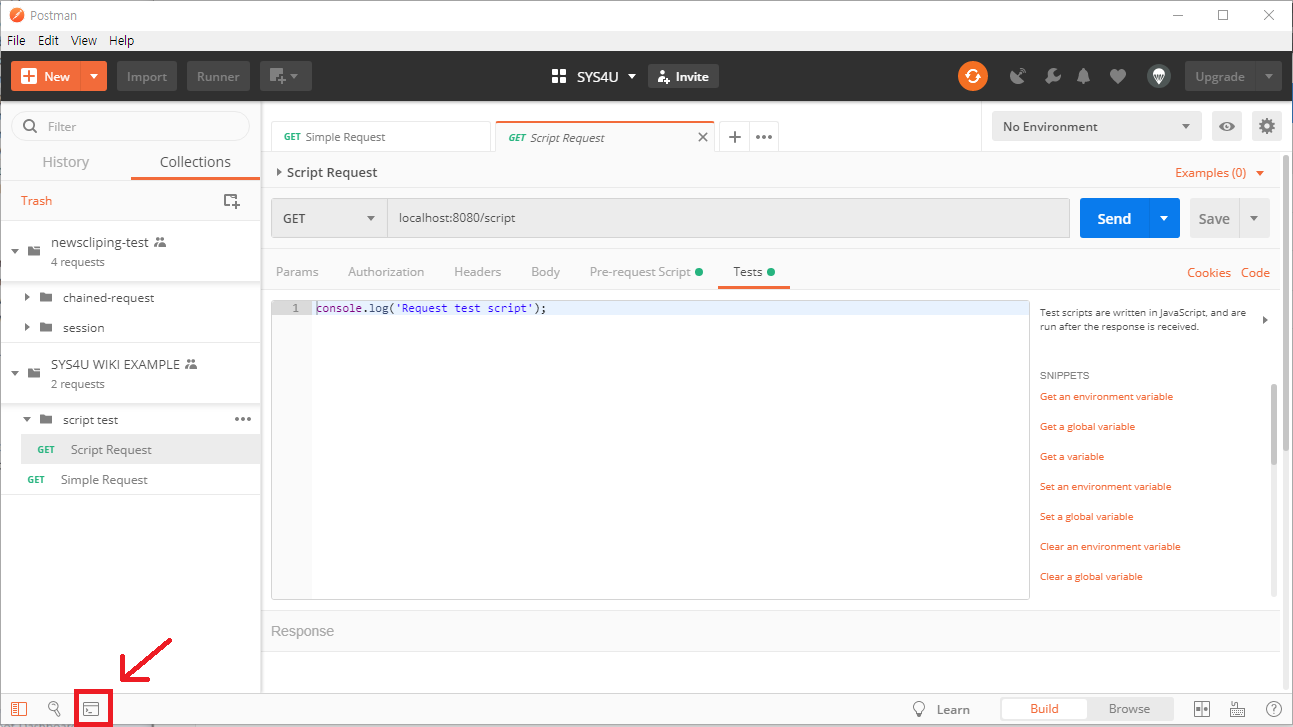Click the sync status orange icon
Image resolution: width=1293 pixels, height=727 pixels.
coord(972,76)
